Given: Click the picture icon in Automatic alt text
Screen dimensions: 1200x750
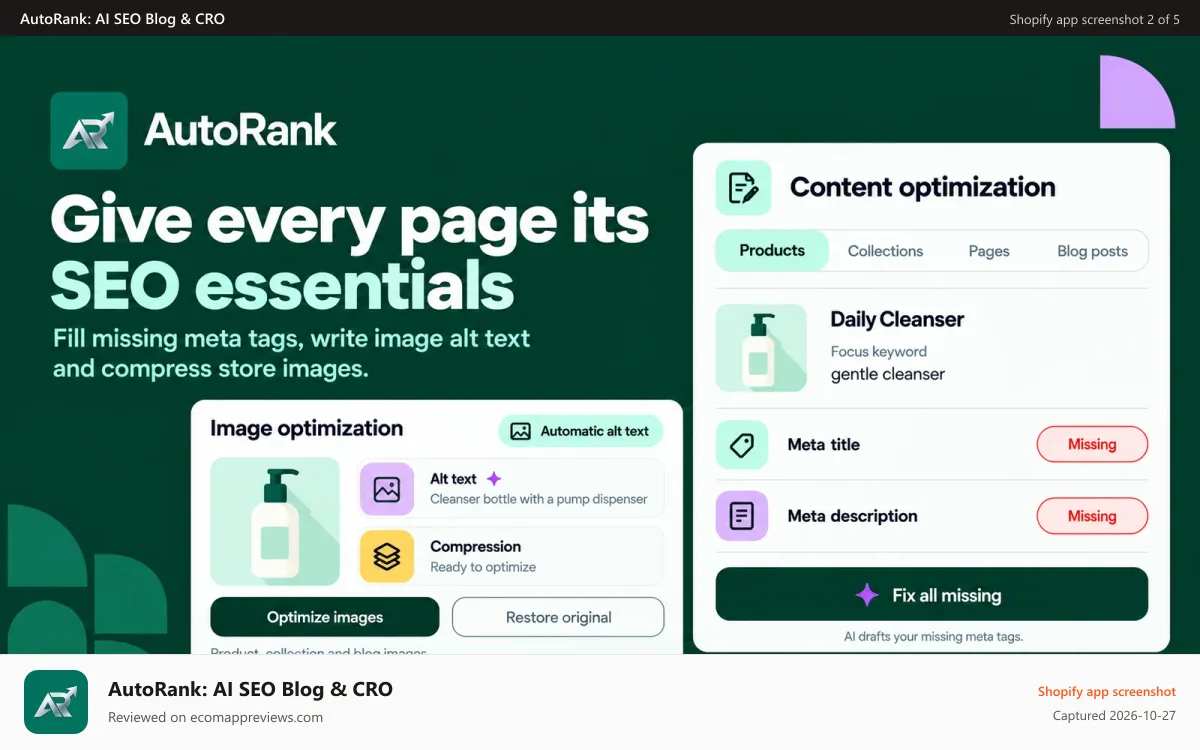Looking at the screenshot, I should tap(520, 432).
